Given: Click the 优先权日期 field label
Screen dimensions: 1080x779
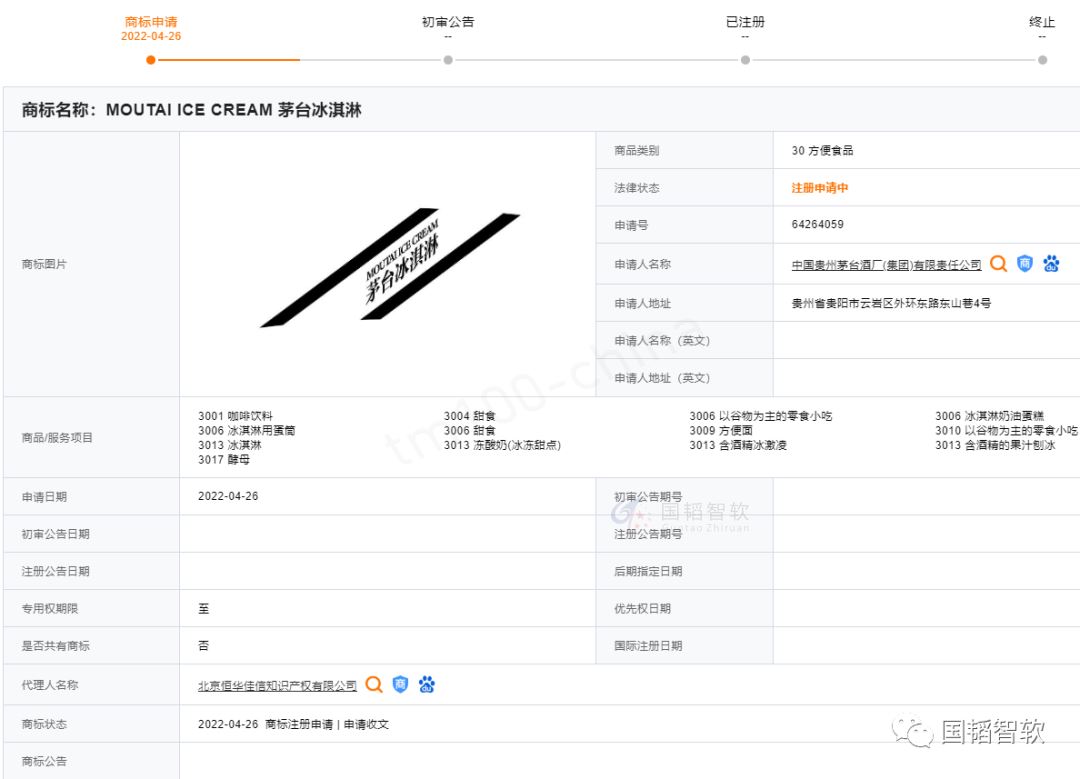Looking at the screenshot, I should (x=642, y=608).
